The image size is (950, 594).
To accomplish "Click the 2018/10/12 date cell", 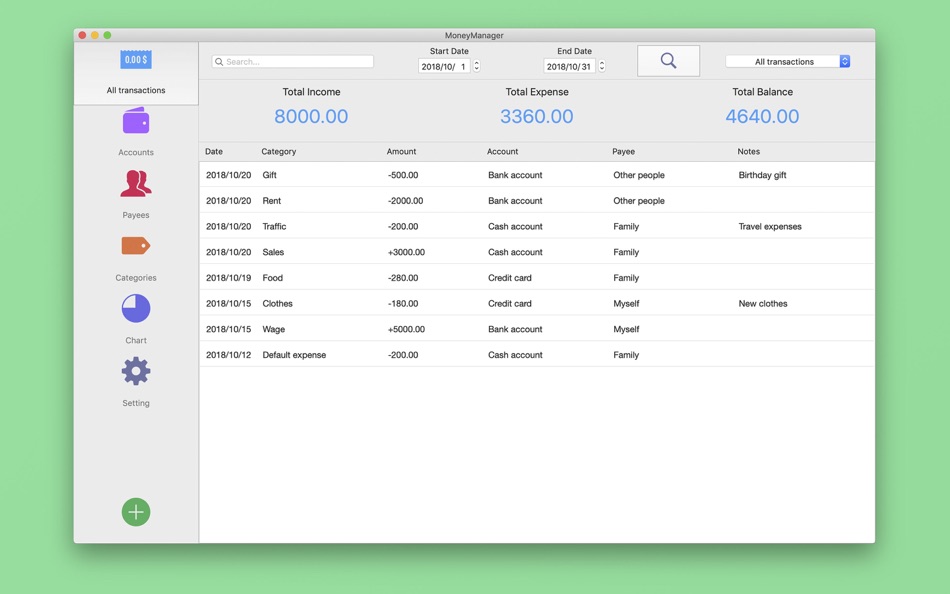I will (x=228, y=355).
